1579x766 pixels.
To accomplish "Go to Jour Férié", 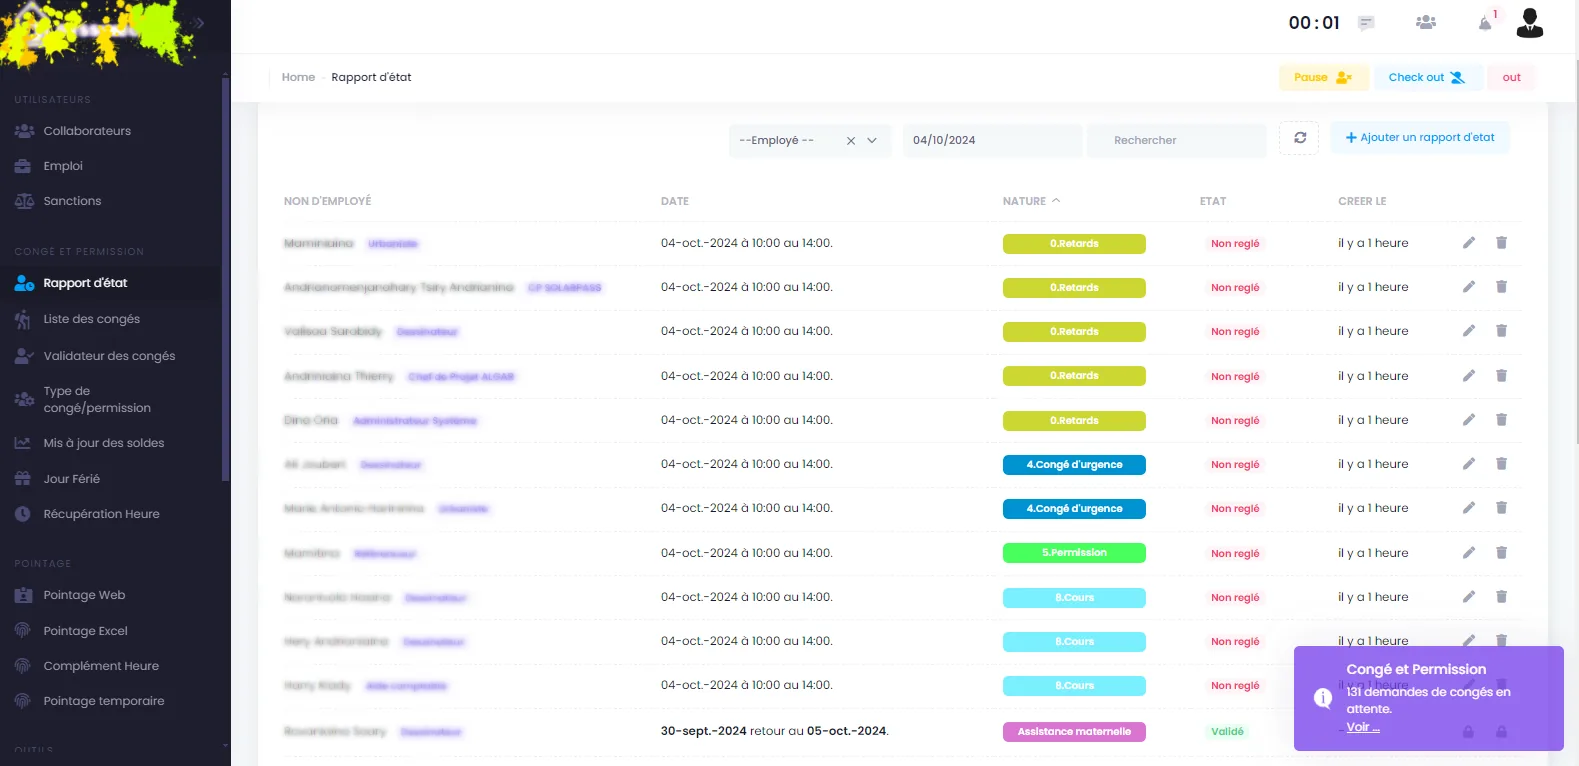I will 71,479.
